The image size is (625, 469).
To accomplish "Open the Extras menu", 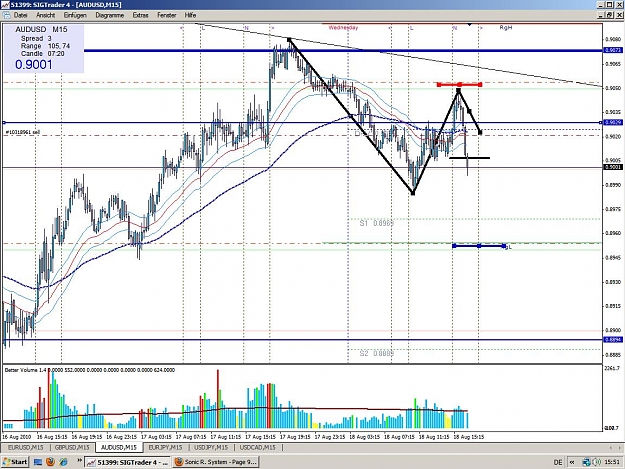I will tap(140, 15).
